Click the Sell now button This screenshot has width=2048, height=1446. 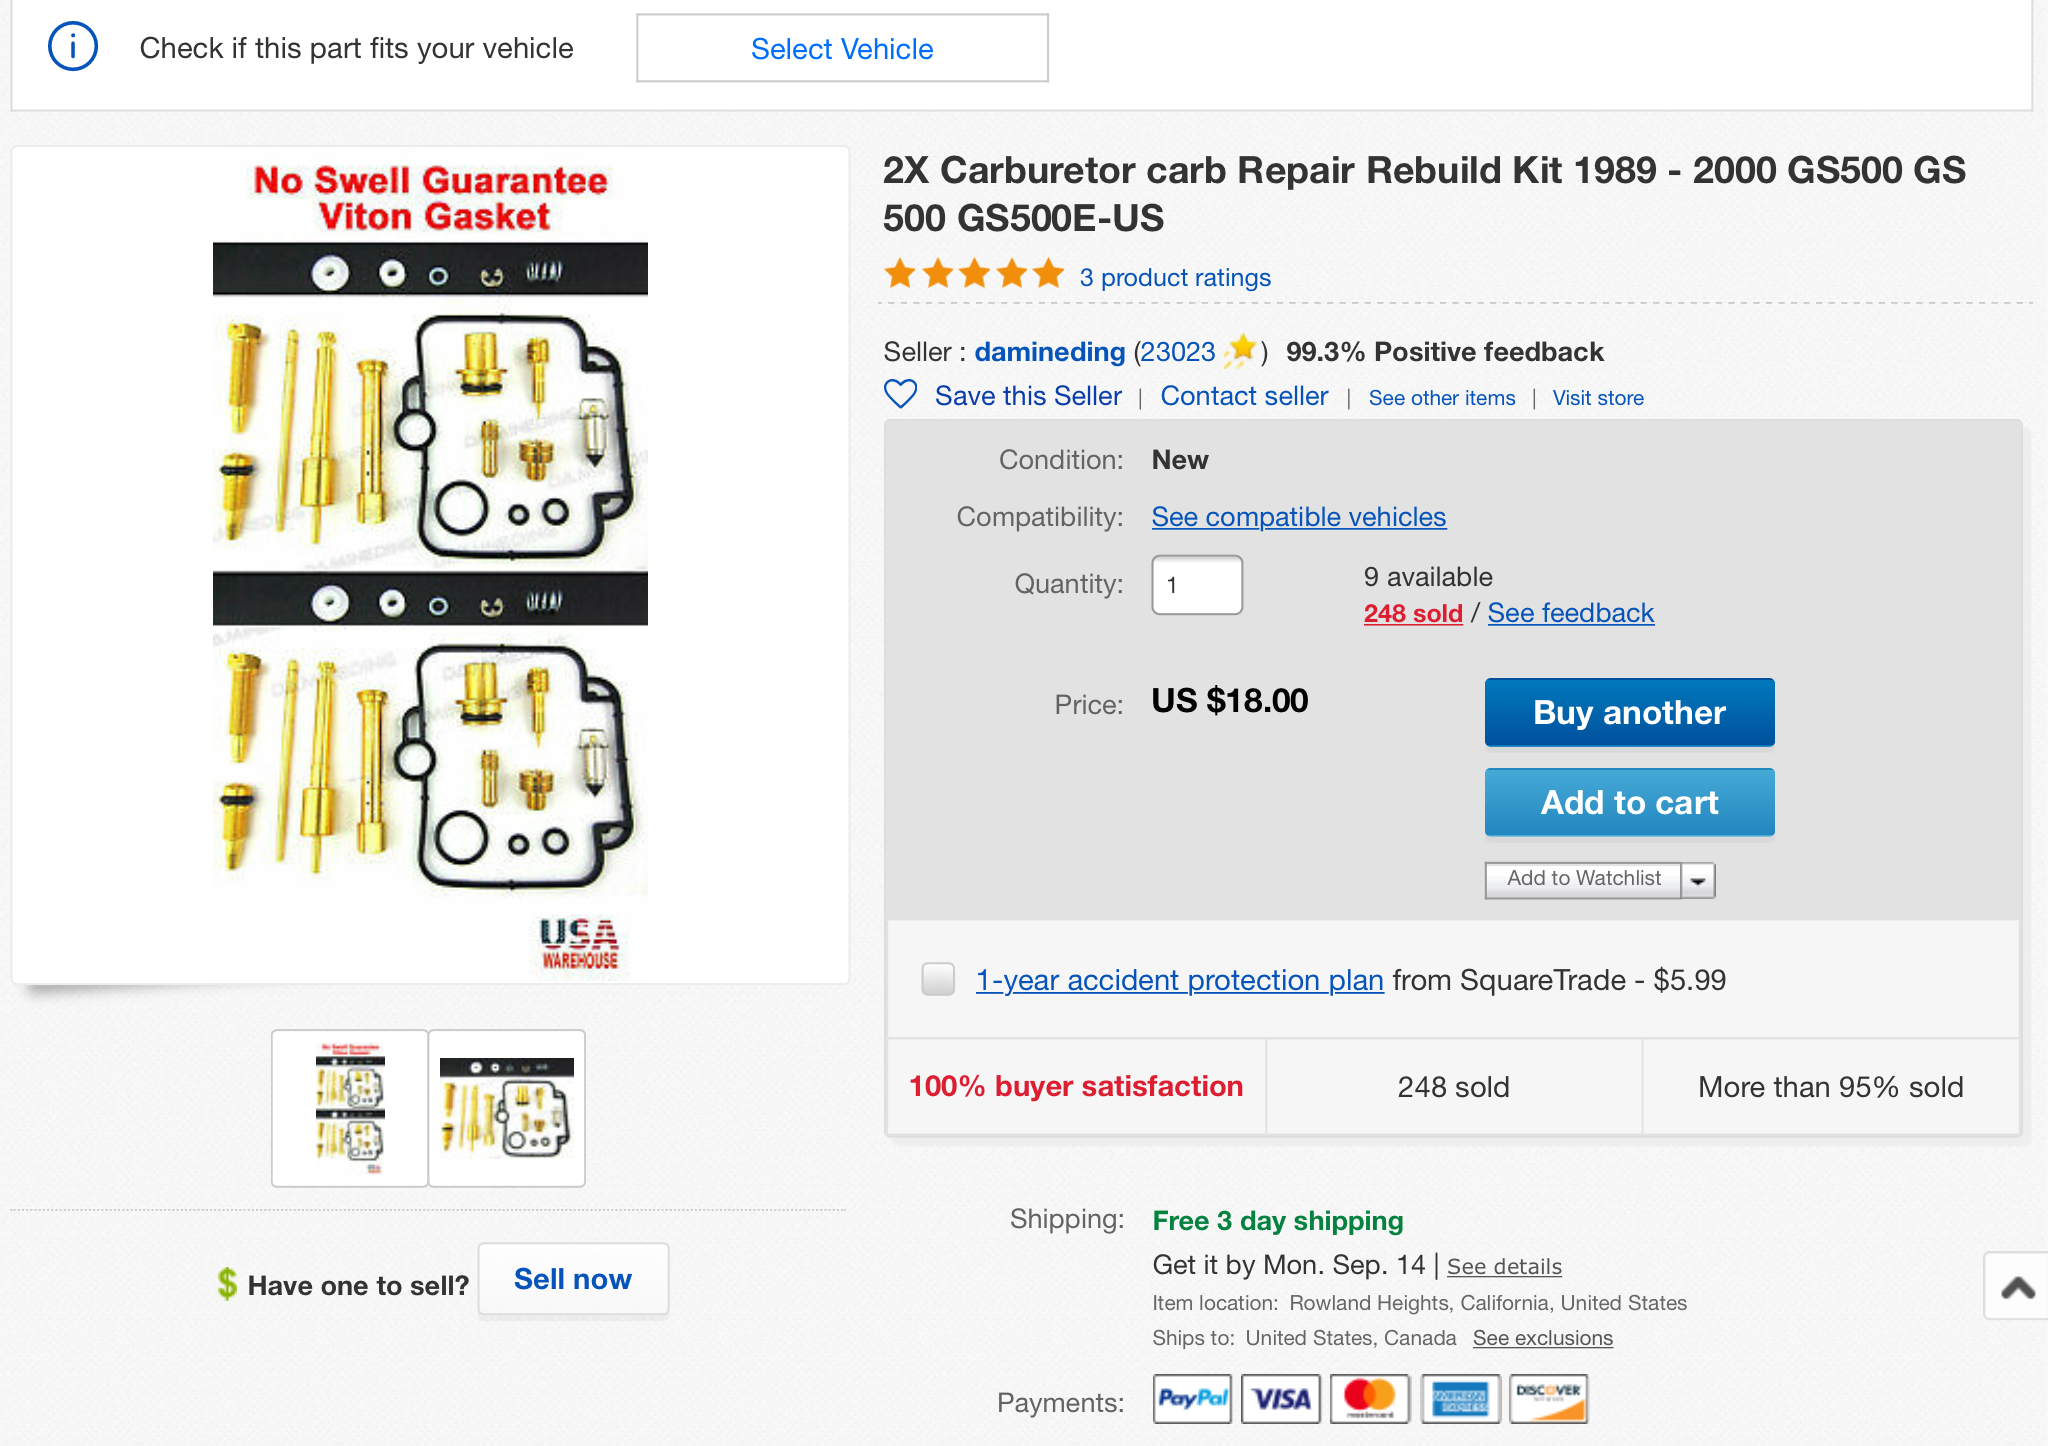pos(573,1279)
